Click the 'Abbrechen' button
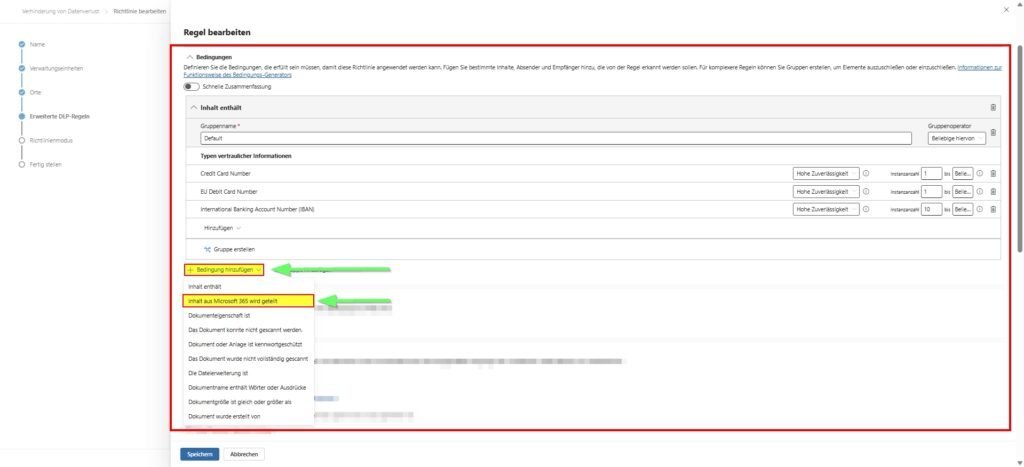The height and width of the screenshot is (467, 1024). pyautogui.click(x=244, y=454)
